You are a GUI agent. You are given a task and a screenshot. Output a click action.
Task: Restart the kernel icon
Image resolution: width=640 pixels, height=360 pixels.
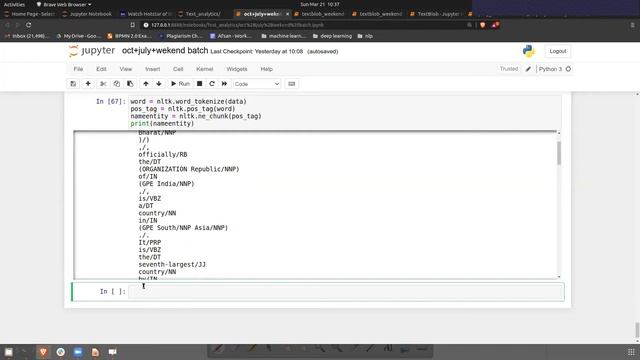coord(212,84)
